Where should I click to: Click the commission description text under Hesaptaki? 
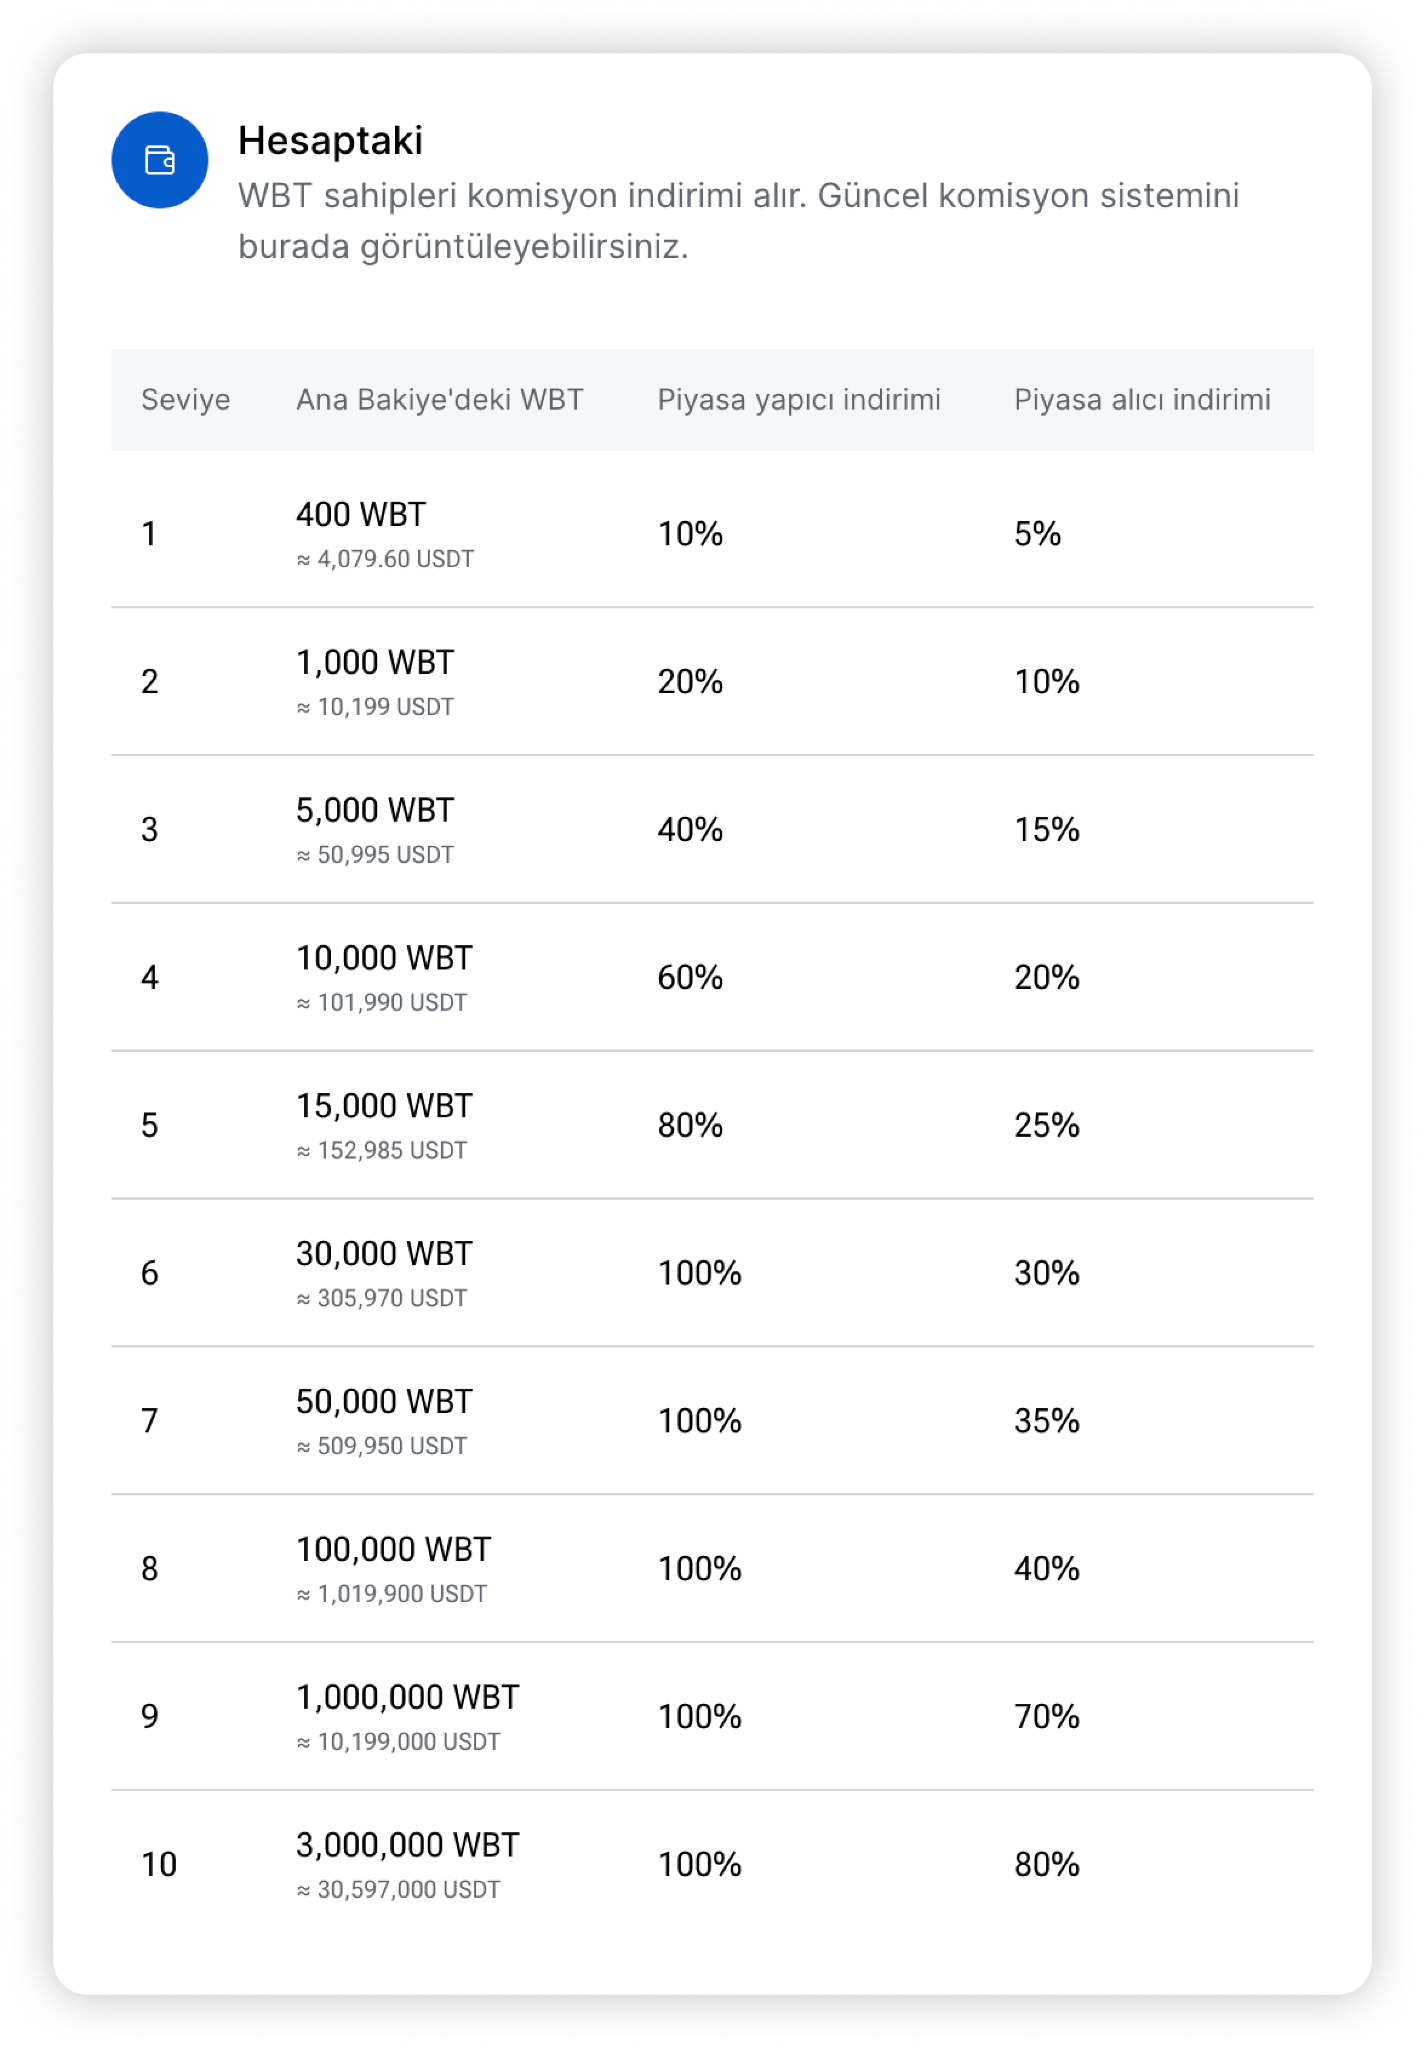click(738, 221)
